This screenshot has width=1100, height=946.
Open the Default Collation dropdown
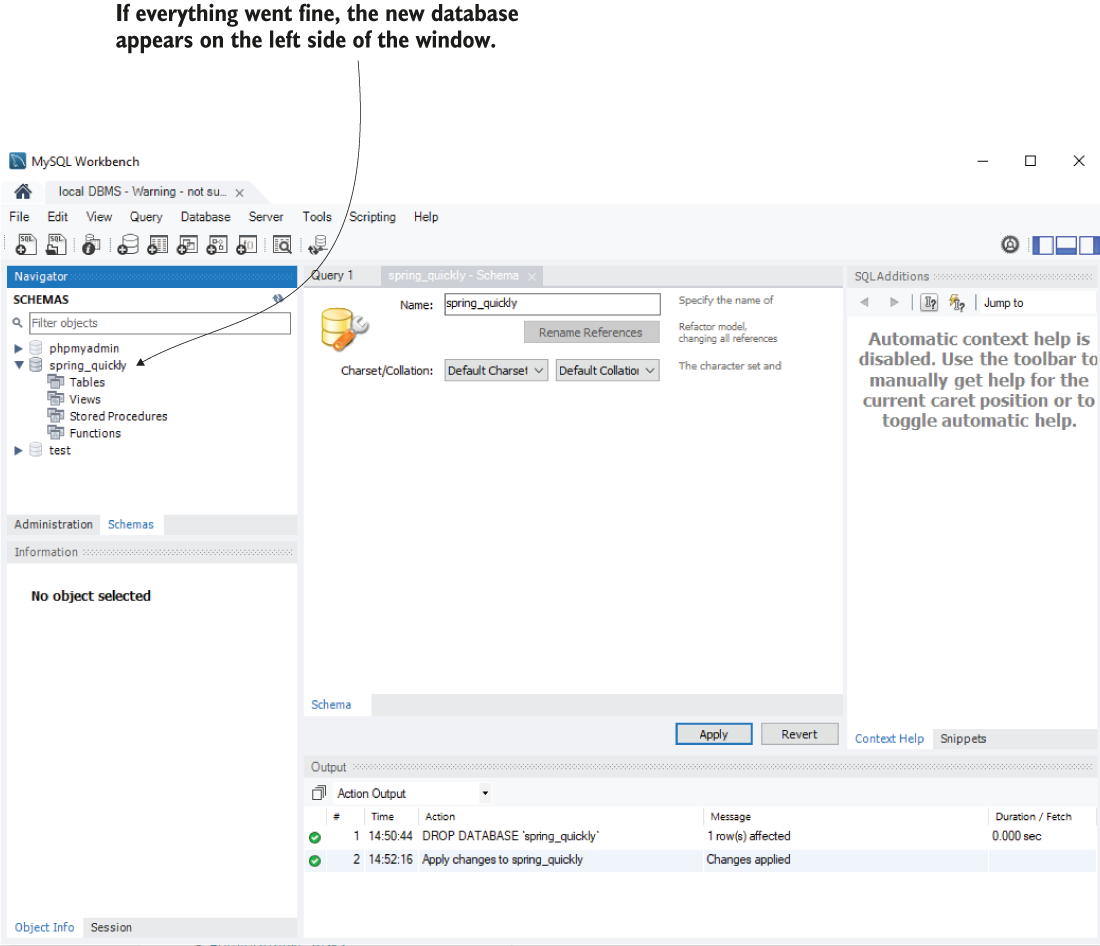607,371
